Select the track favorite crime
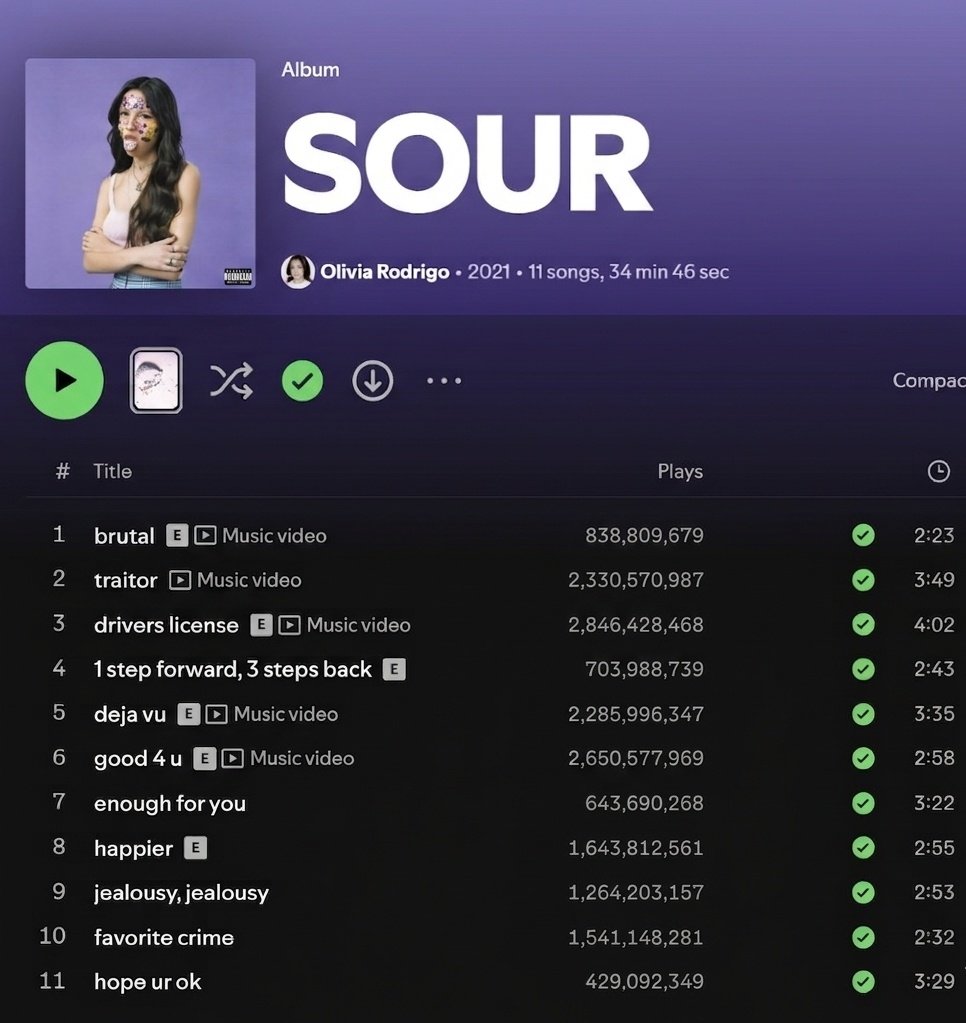966x1023 pixels. point(164,938)
